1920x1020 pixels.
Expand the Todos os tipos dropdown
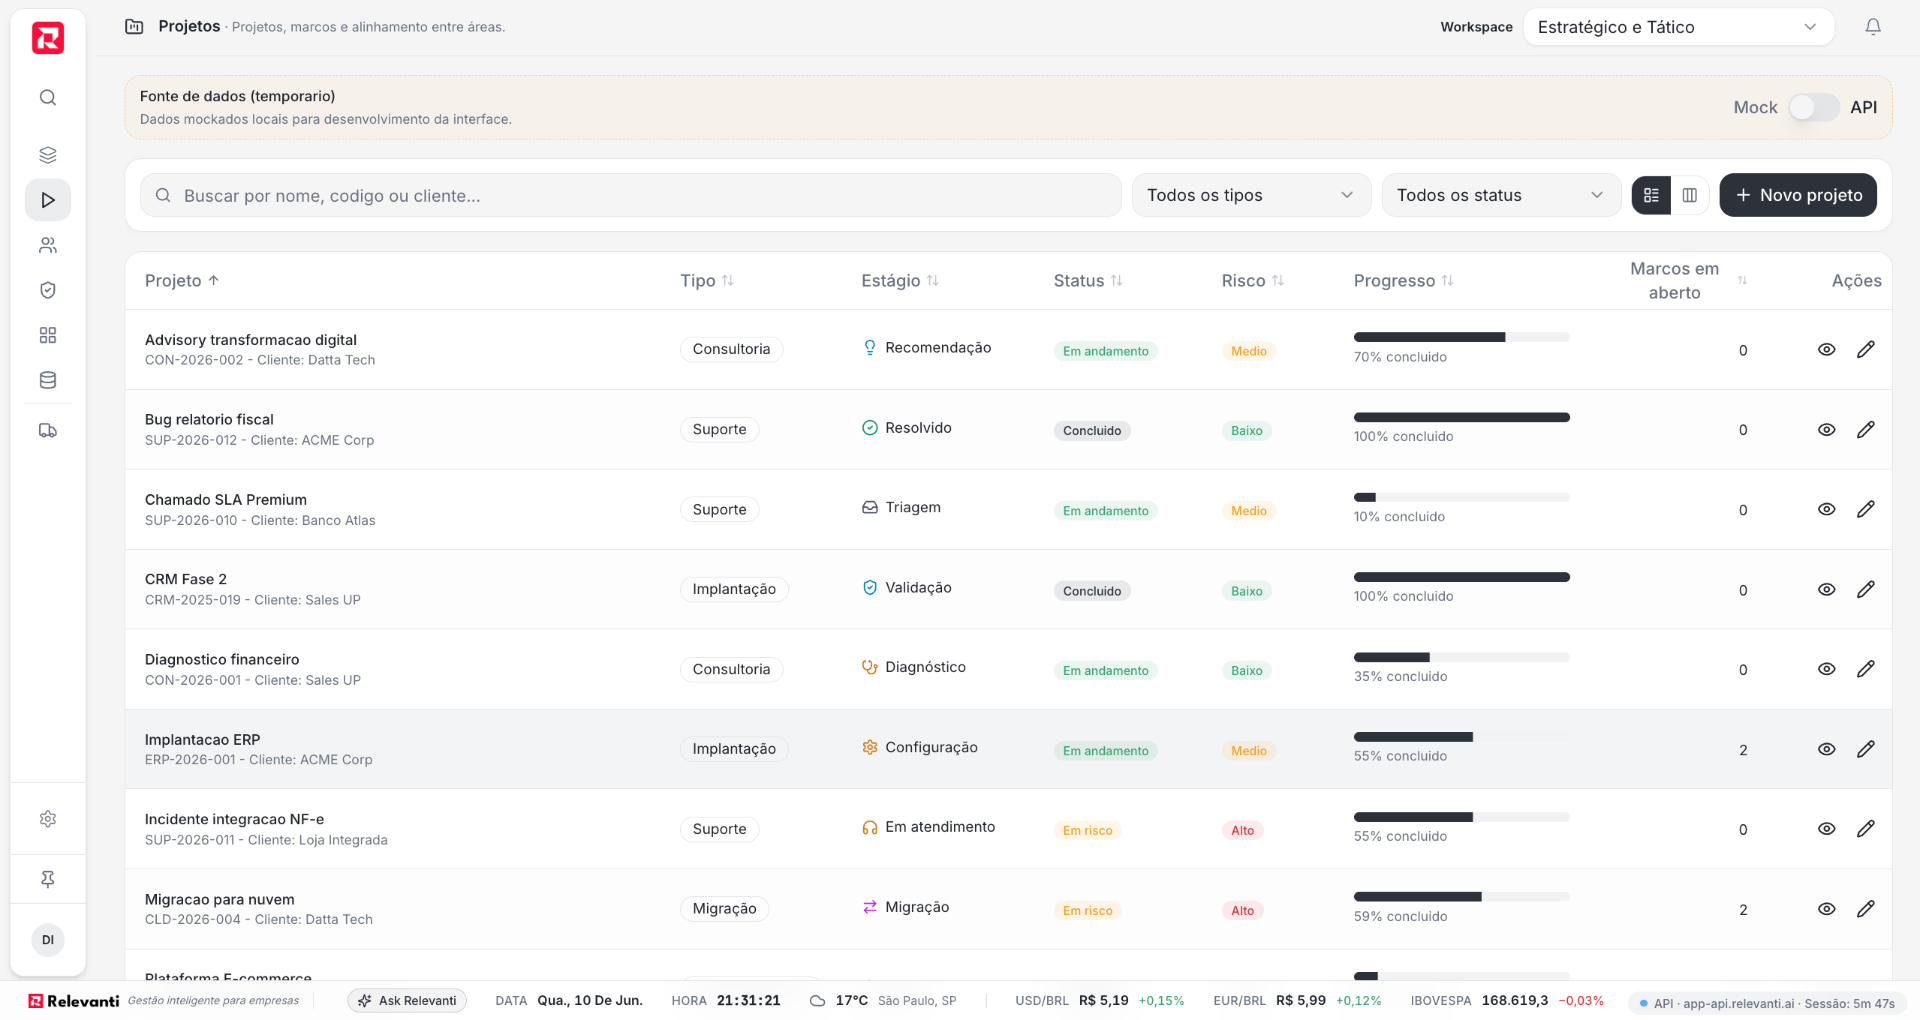[1250, 195]
